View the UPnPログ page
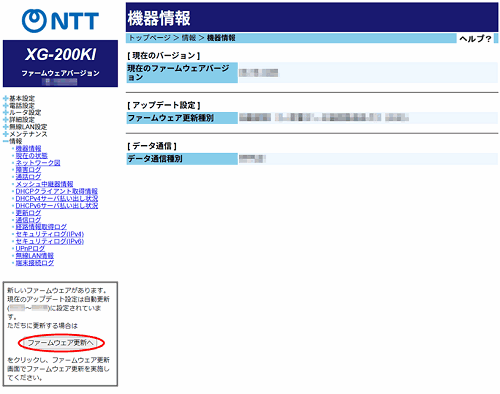The width and height of the screenshot is (500, 394). coord(30,249)
